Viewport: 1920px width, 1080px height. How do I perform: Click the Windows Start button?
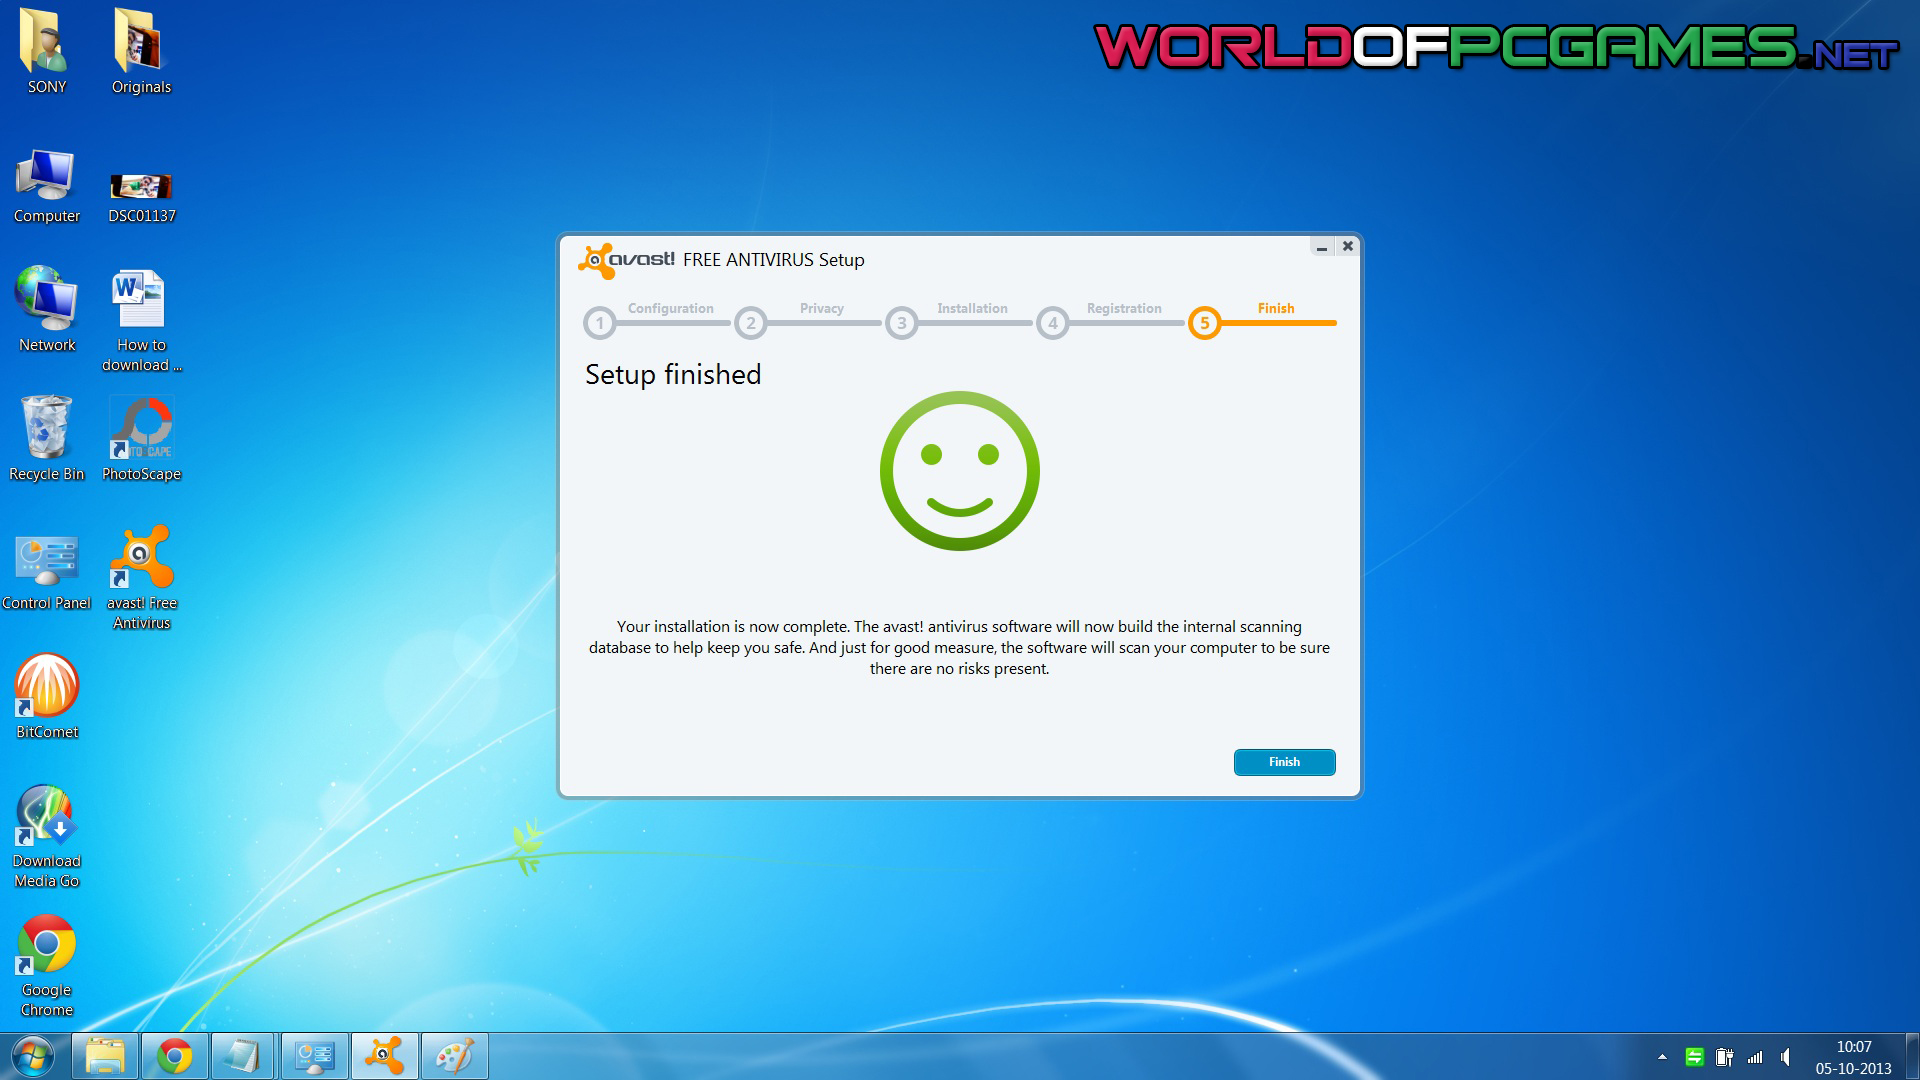[x=32, y=1056]
